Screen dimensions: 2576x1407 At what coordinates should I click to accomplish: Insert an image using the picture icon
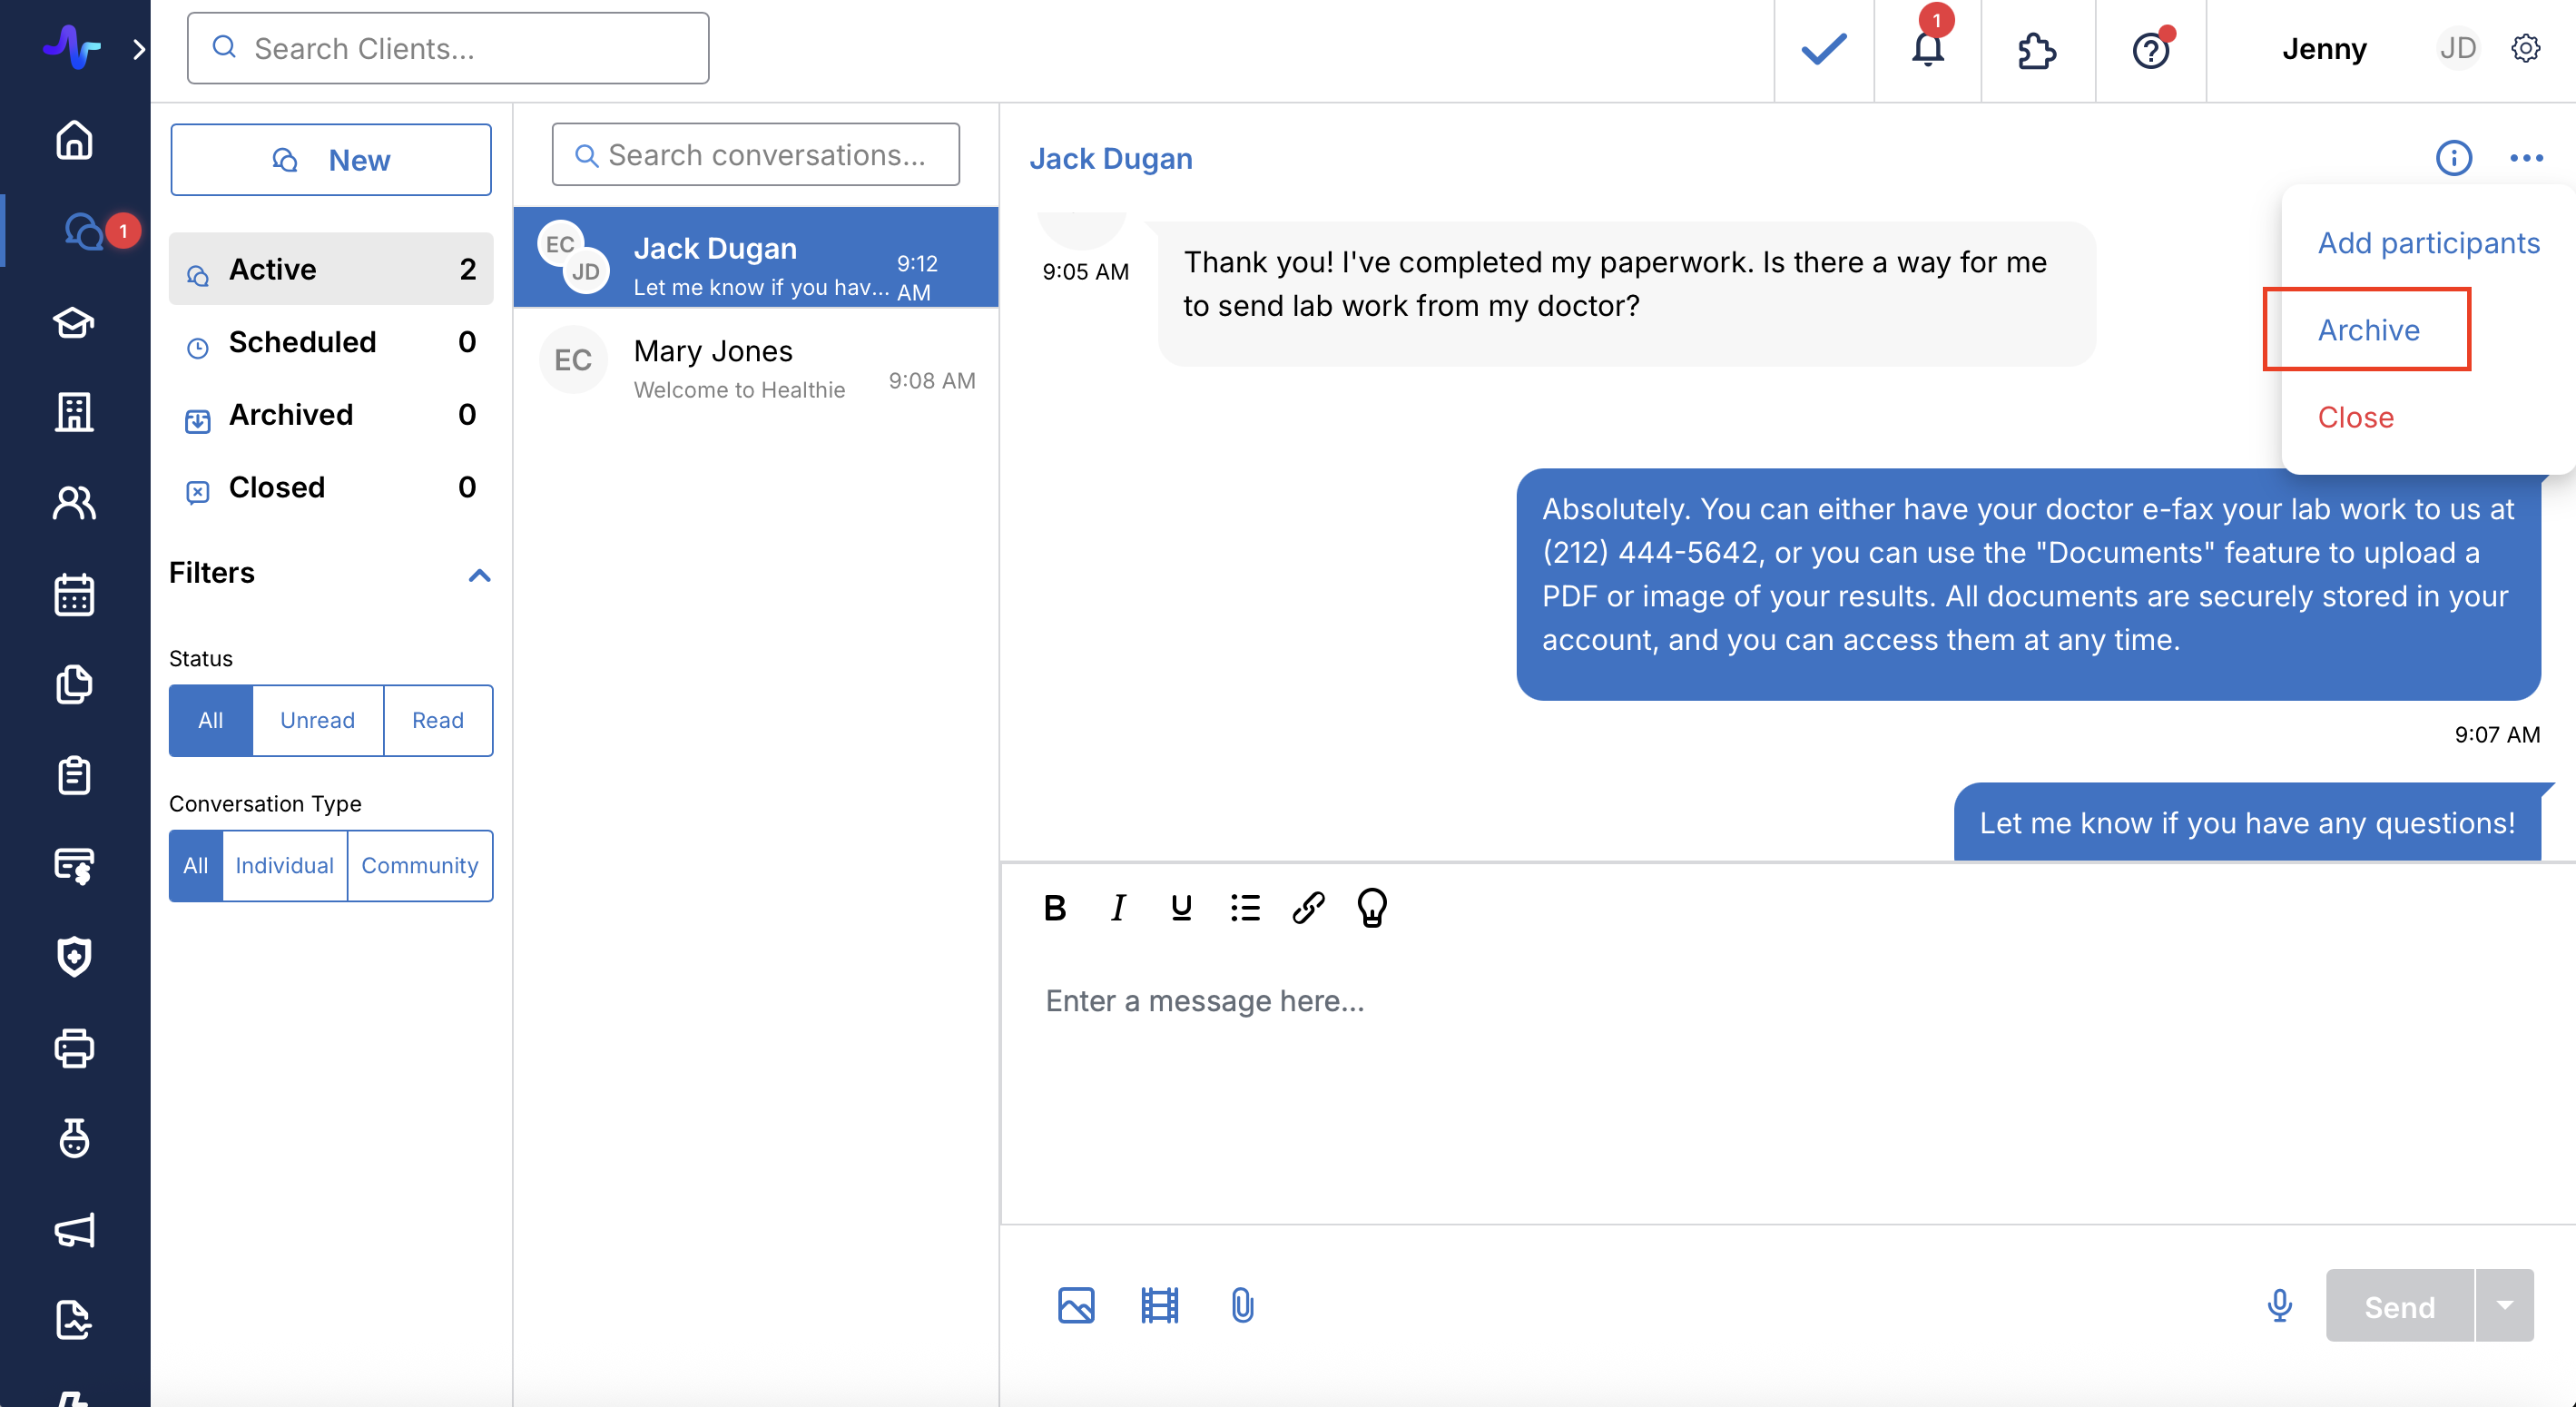coord(1076,1305)
